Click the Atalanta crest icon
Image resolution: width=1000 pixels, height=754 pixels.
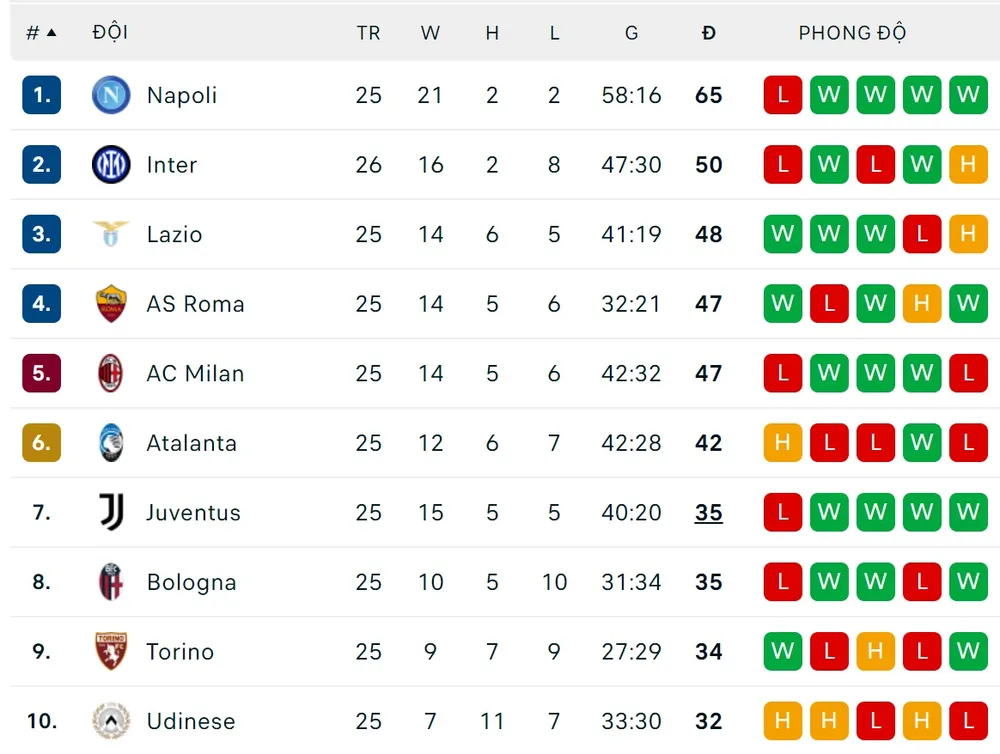point(111,443)
